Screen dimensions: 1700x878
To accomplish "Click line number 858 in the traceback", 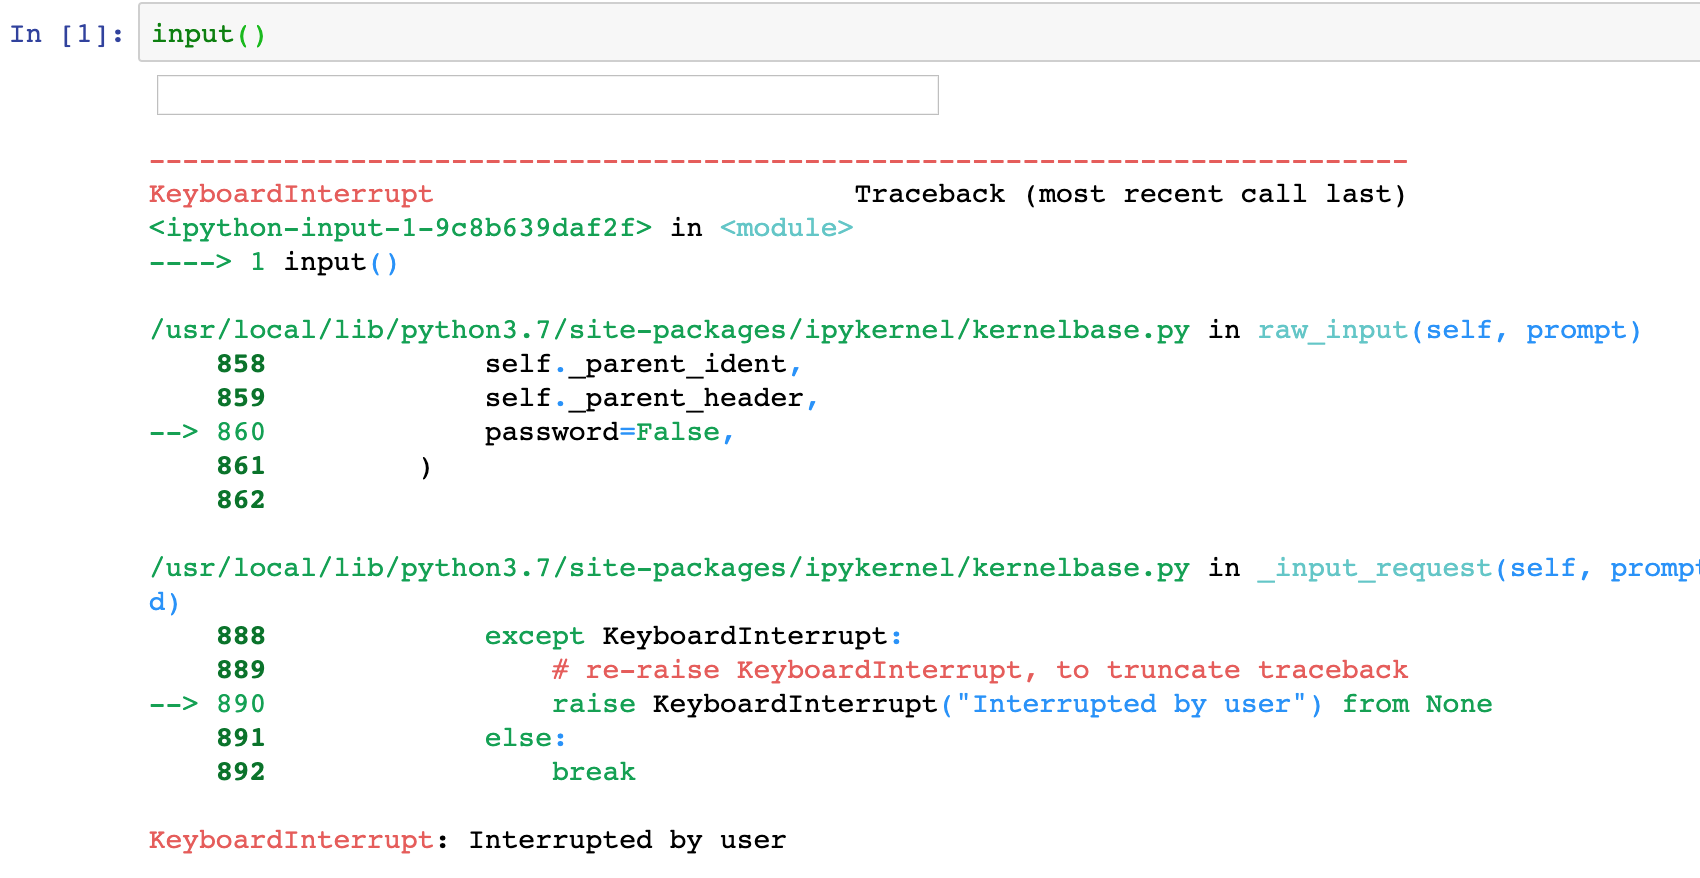I will [x=241, y=364].
